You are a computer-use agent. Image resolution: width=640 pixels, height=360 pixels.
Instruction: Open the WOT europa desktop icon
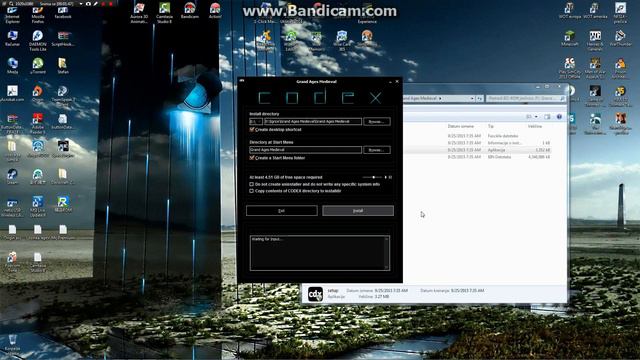569,10
